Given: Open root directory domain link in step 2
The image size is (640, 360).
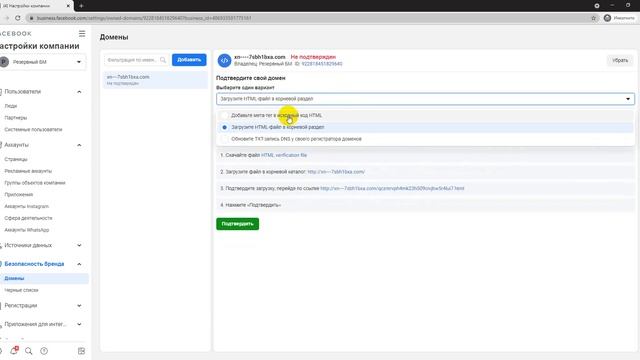Looking at the screenshot, I should click(336, 172).
